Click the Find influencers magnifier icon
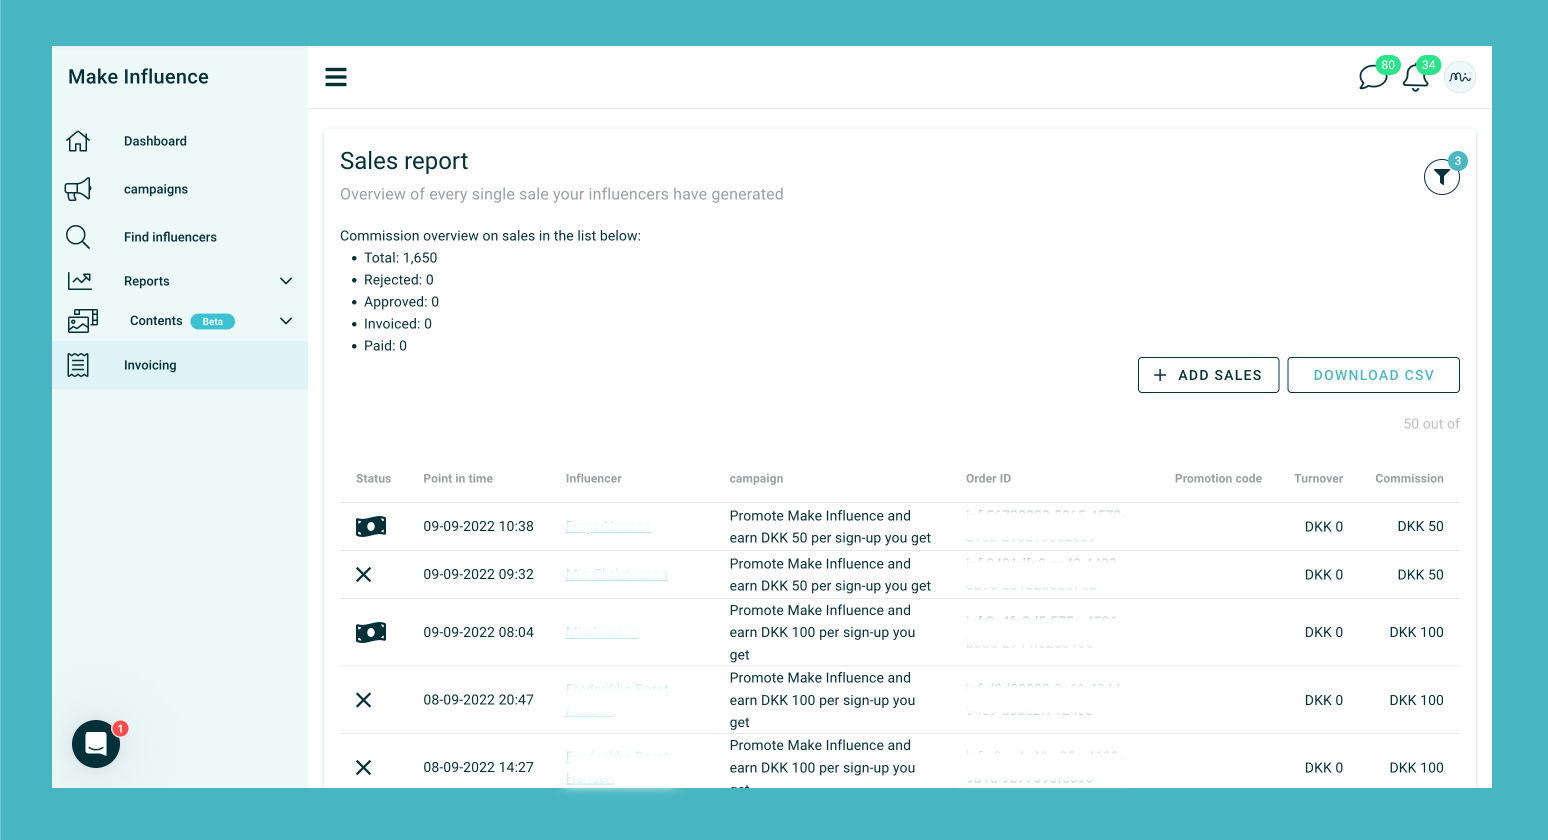This screenshot has height=840, width=1548. point(78,237)
